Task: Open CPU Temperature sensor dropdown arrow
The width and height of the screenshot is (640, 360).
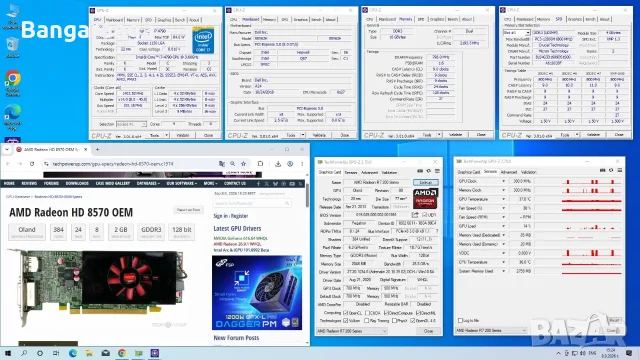Action: point(503,262)
